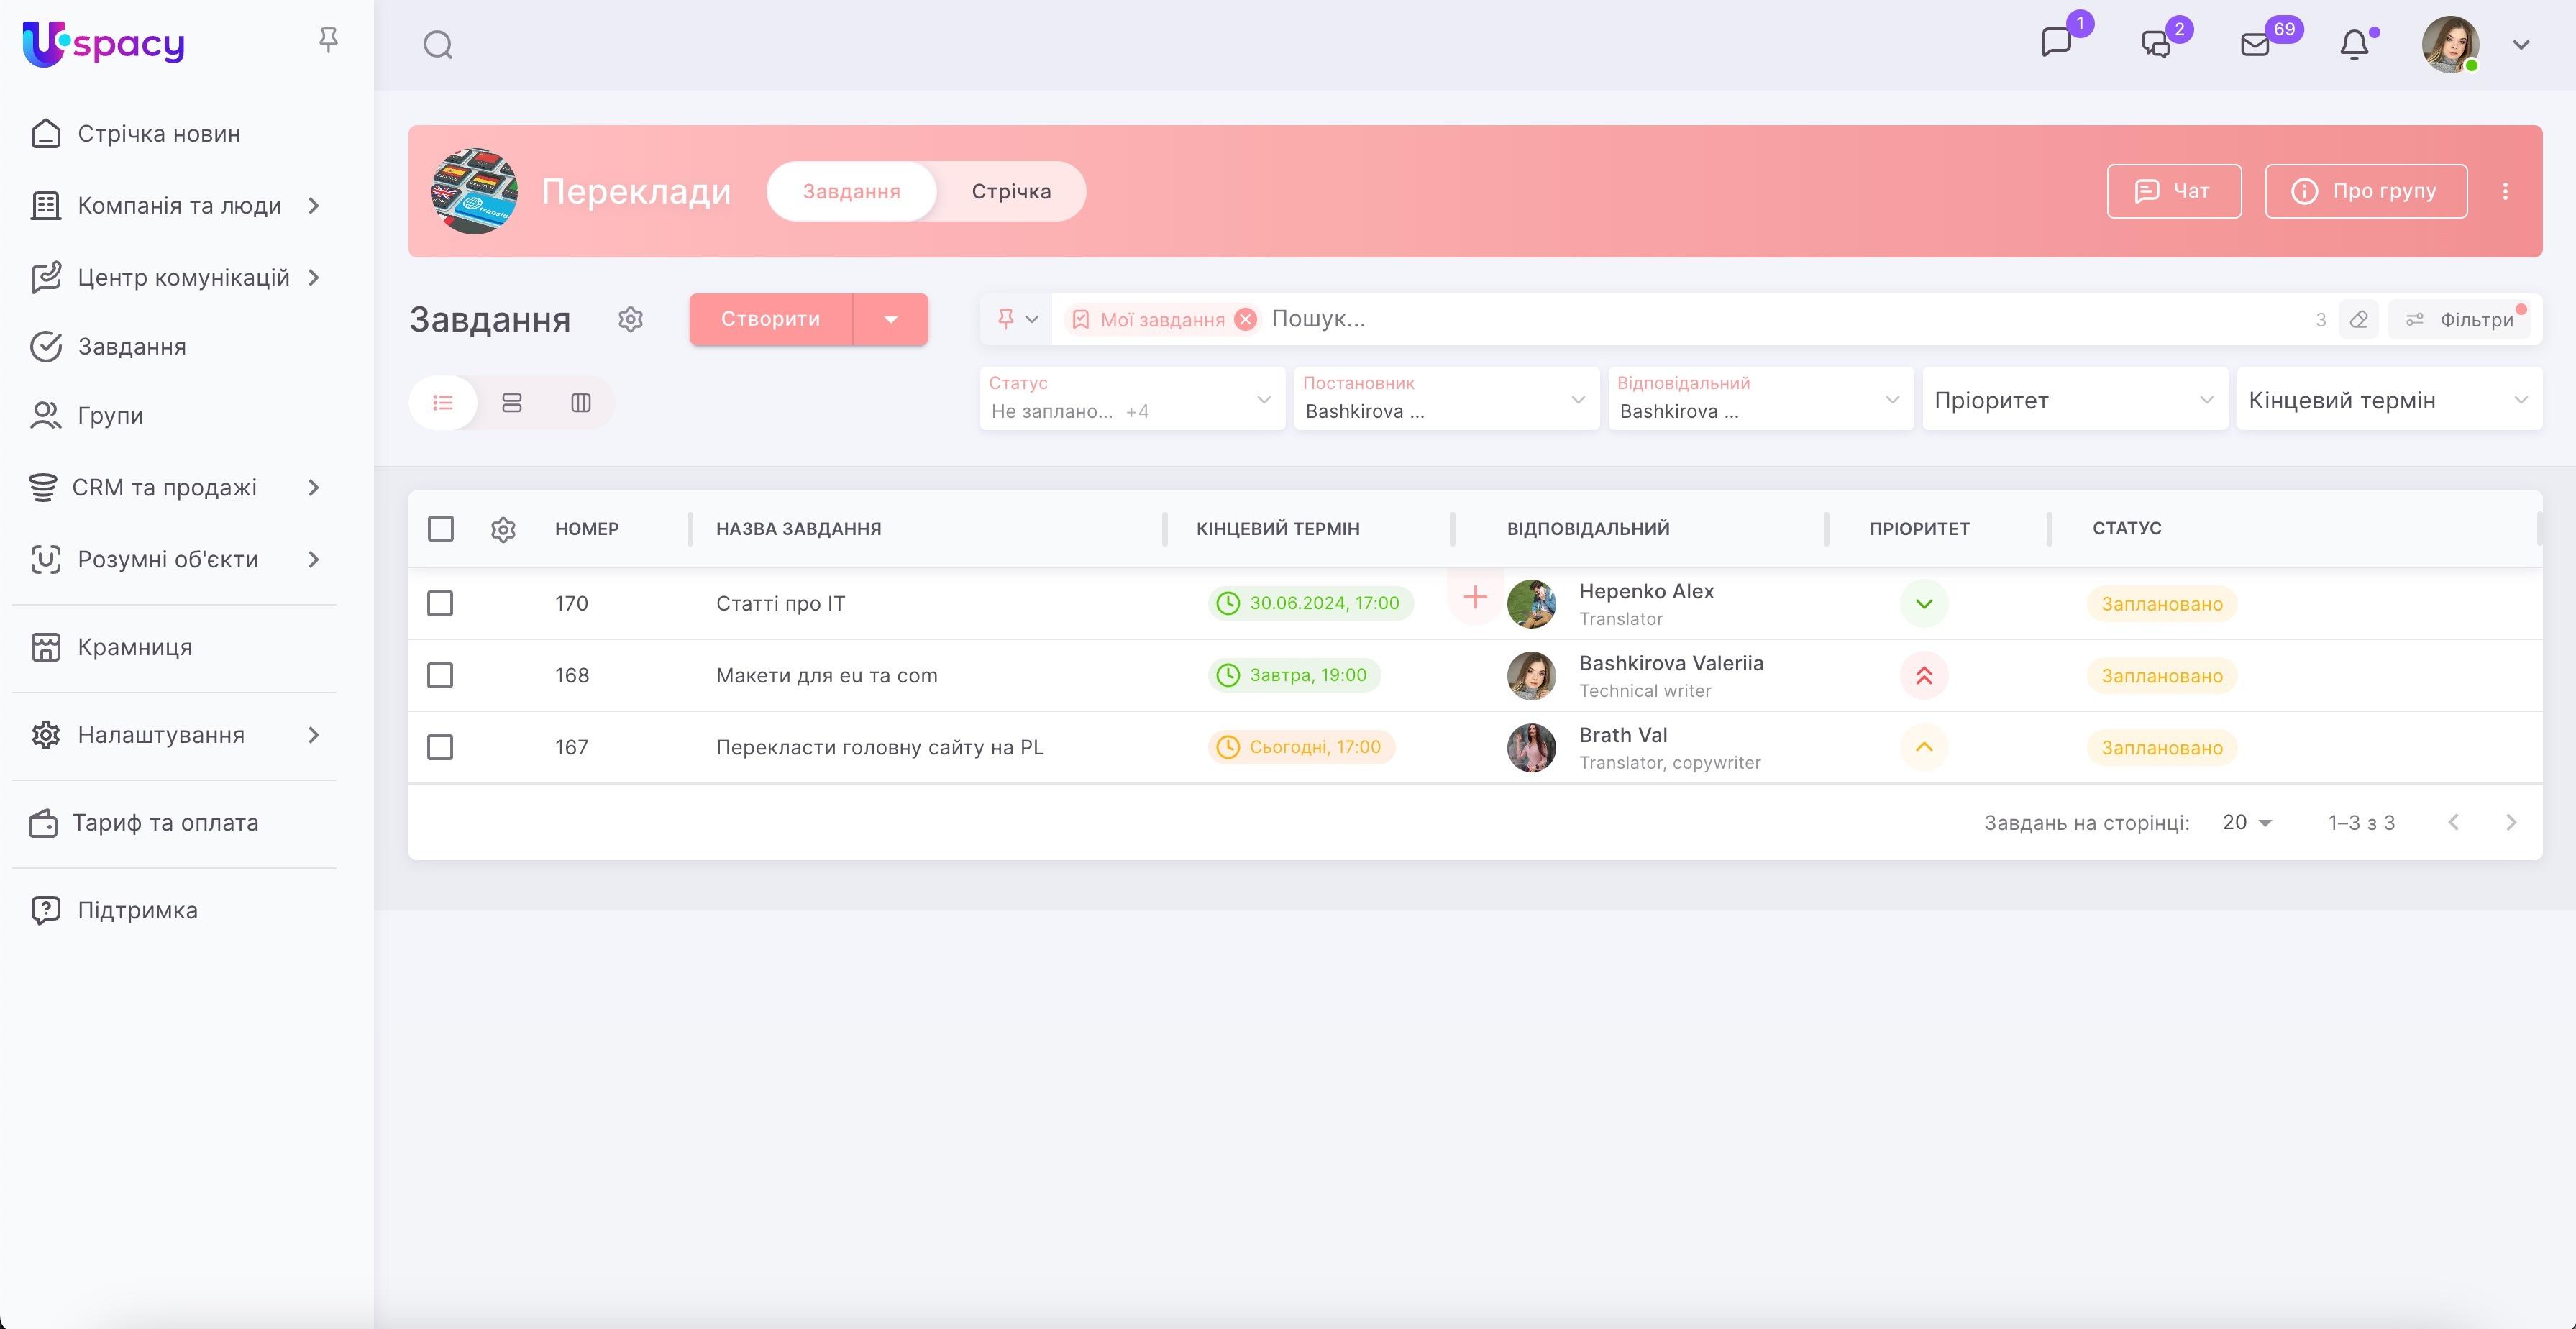The height and width of the screenshot is (1329, 2576).
Task: Check the checkbox for task 167
Action: pos(440,747)
